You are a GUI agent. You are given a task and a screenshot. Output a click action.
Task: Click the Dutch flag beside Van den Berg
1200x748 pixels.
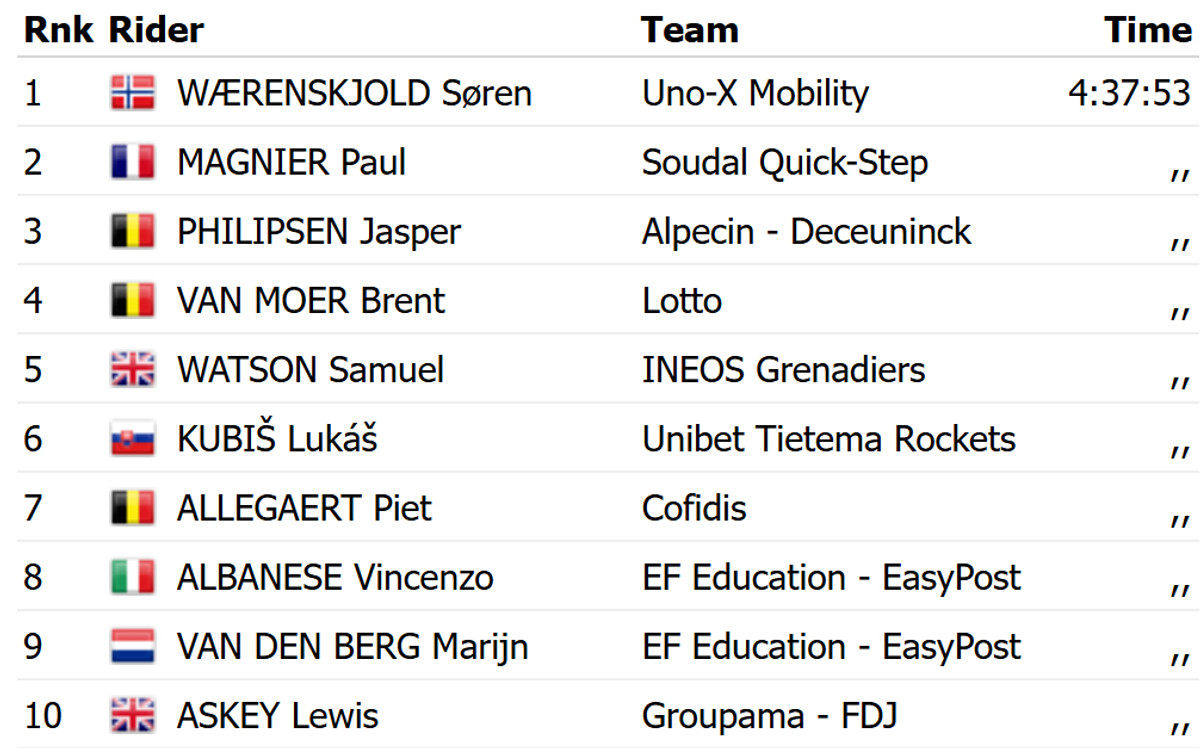pyautogui.click(x=132, y=647)
